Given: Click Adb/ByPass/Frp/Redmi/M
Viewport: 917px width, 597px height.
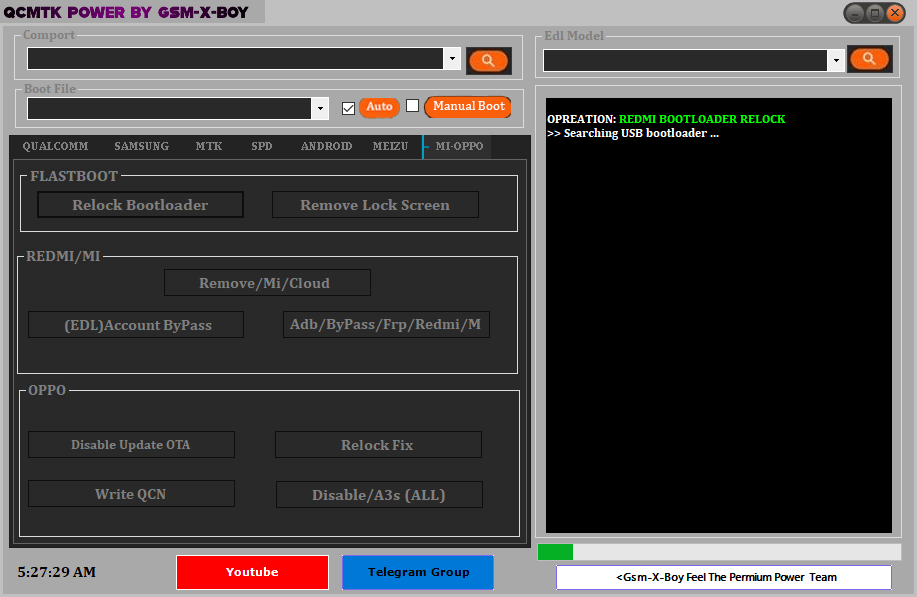Looking at the screenshot, I should (386, 324).
